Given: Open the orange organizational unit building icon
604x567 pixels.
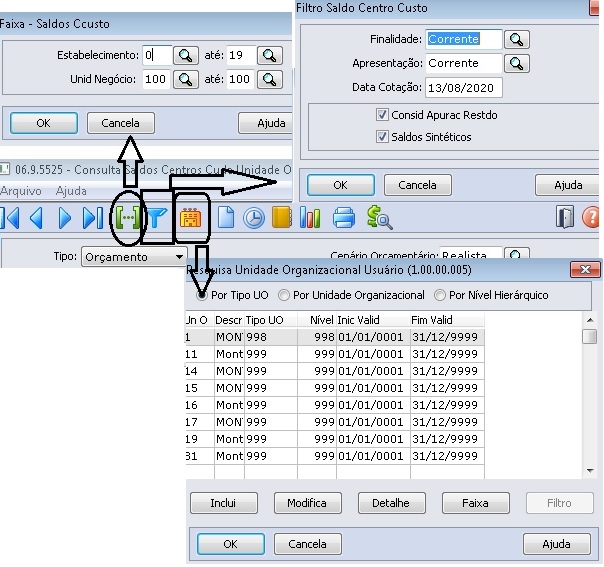Looking at the screenshot, I should click(x=191, y=218).
